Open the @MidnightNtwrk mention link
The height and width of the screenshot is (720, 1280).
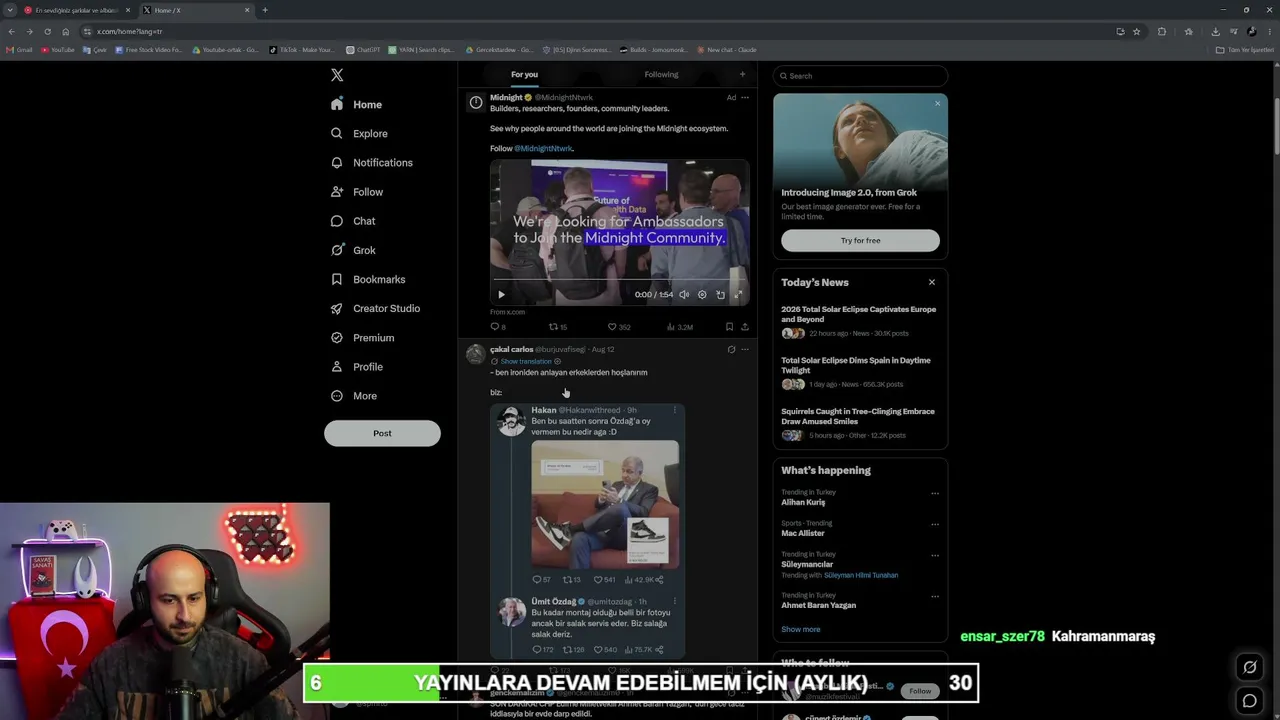click(543, 148)
